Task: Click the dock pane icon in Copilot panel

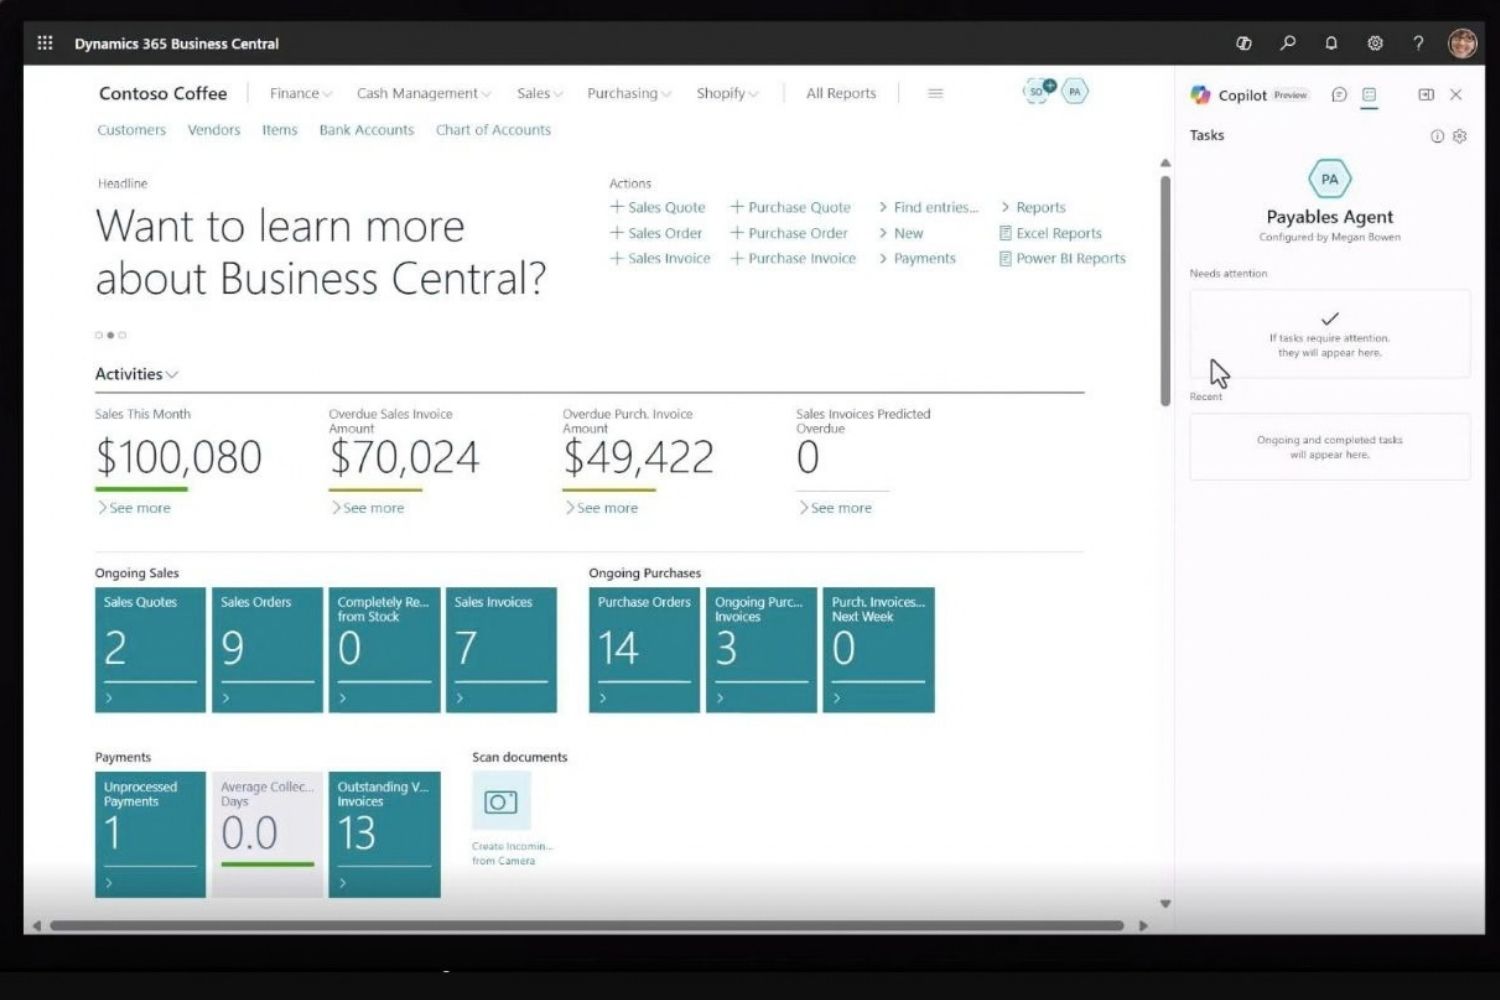Action: (x=1426, y=95)
